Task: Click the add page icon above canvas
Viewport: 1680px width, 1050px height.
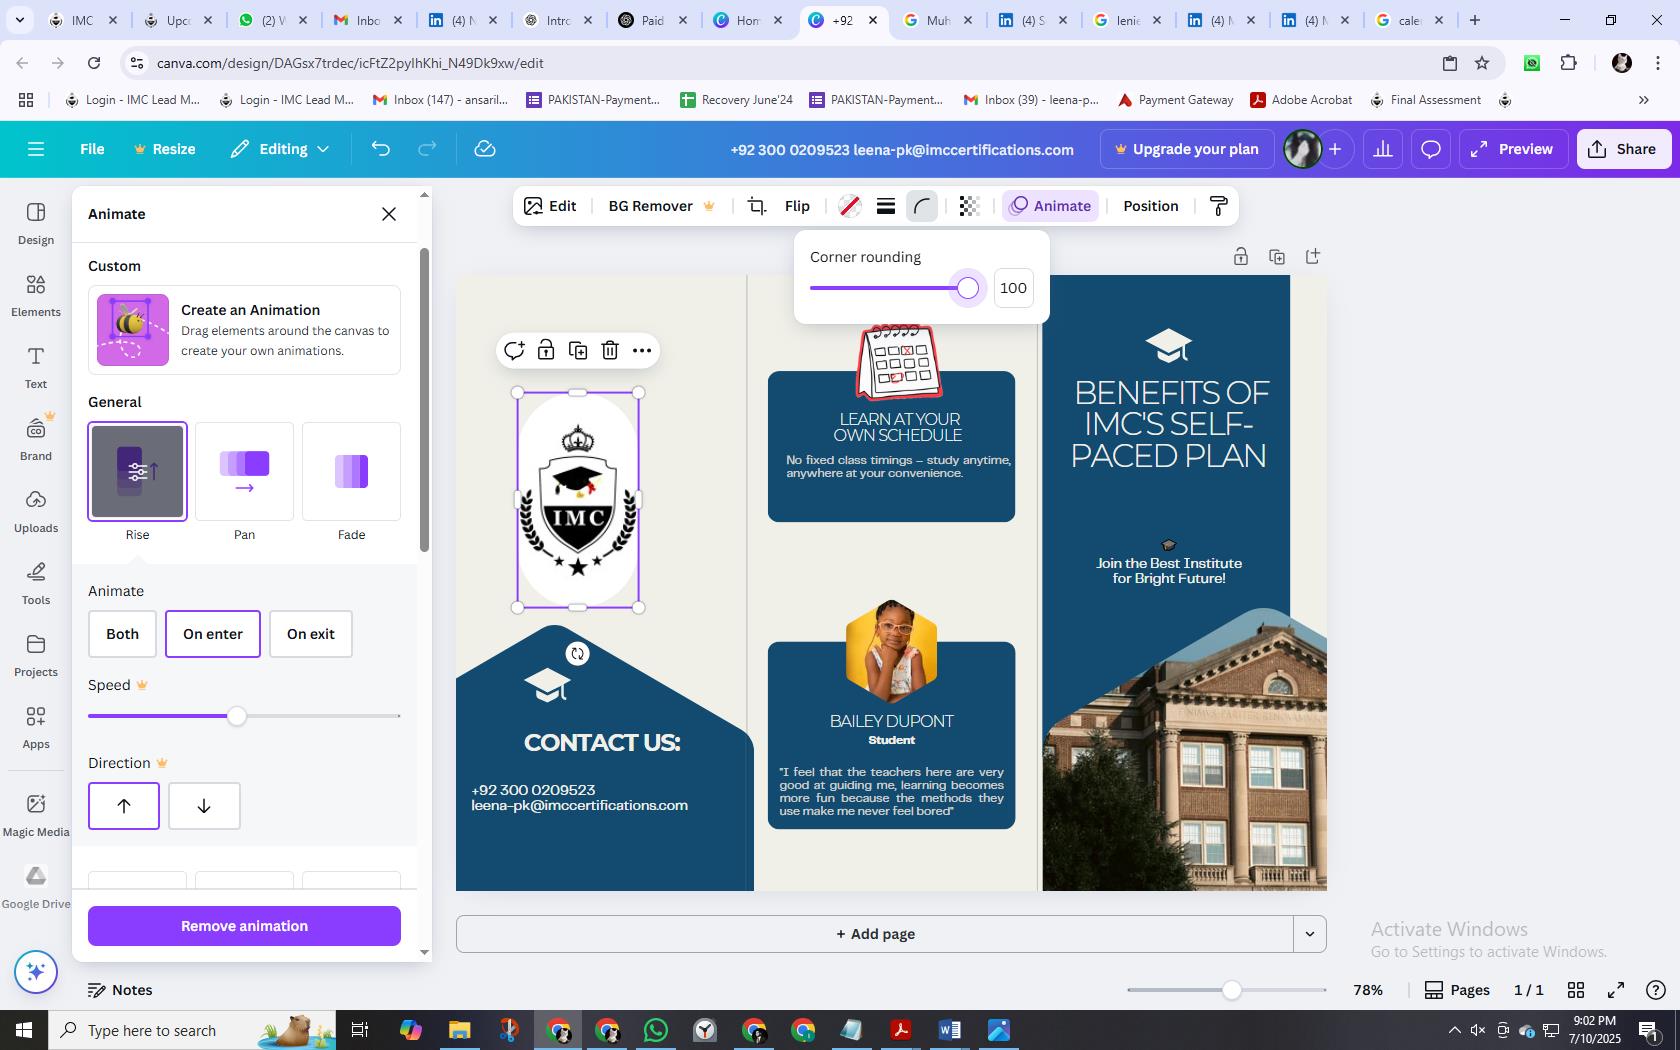Action: point(1313,257)
